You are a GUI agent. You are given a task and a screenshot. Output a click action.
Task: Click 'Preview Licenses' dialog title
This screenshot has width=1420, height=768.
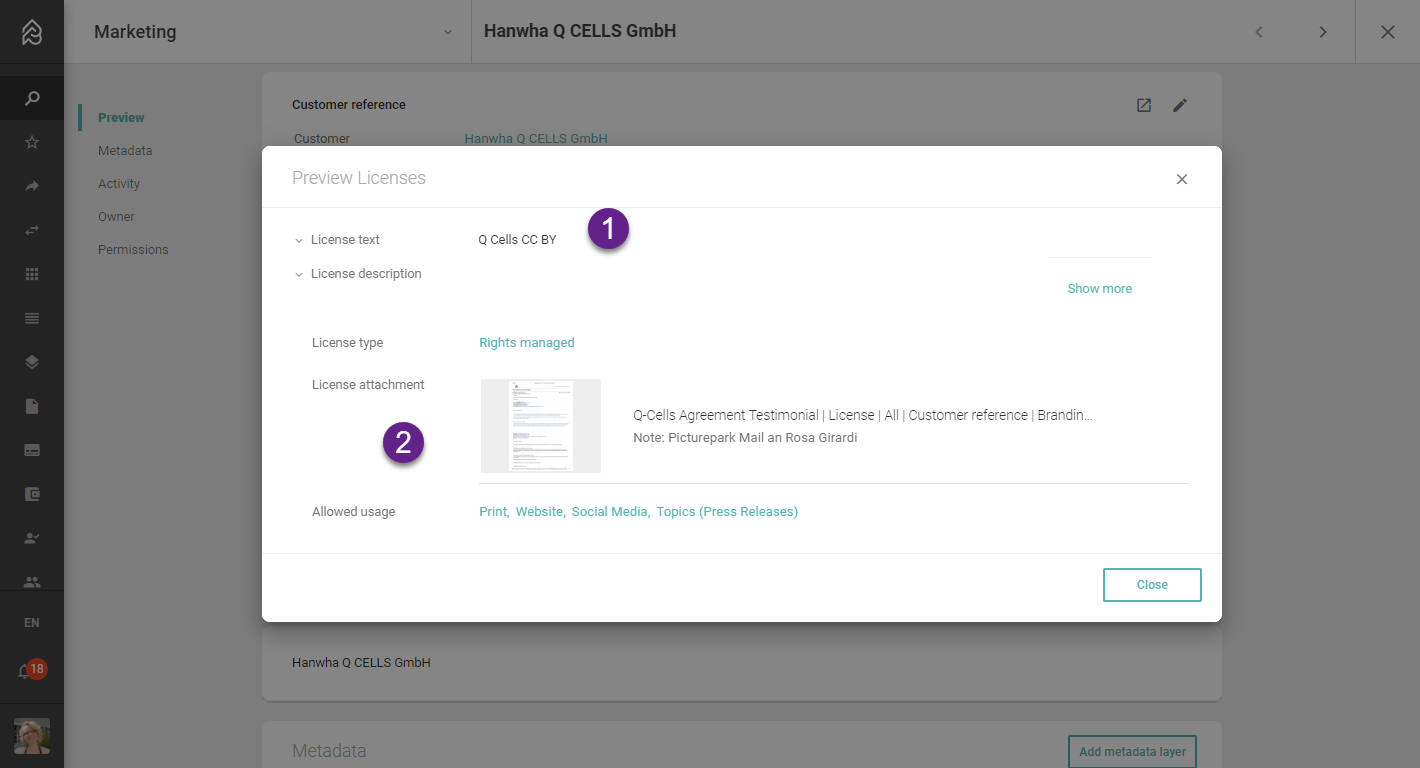[x=359, y=178]
